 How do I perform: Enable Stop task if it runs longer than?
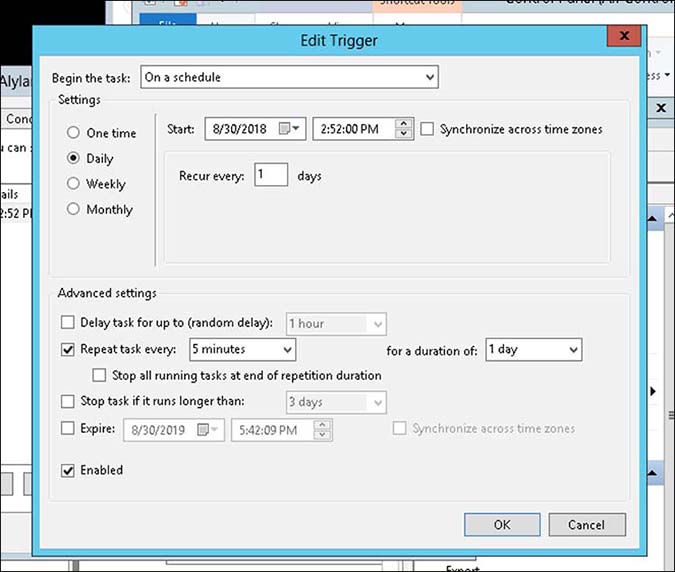[68, 402]
